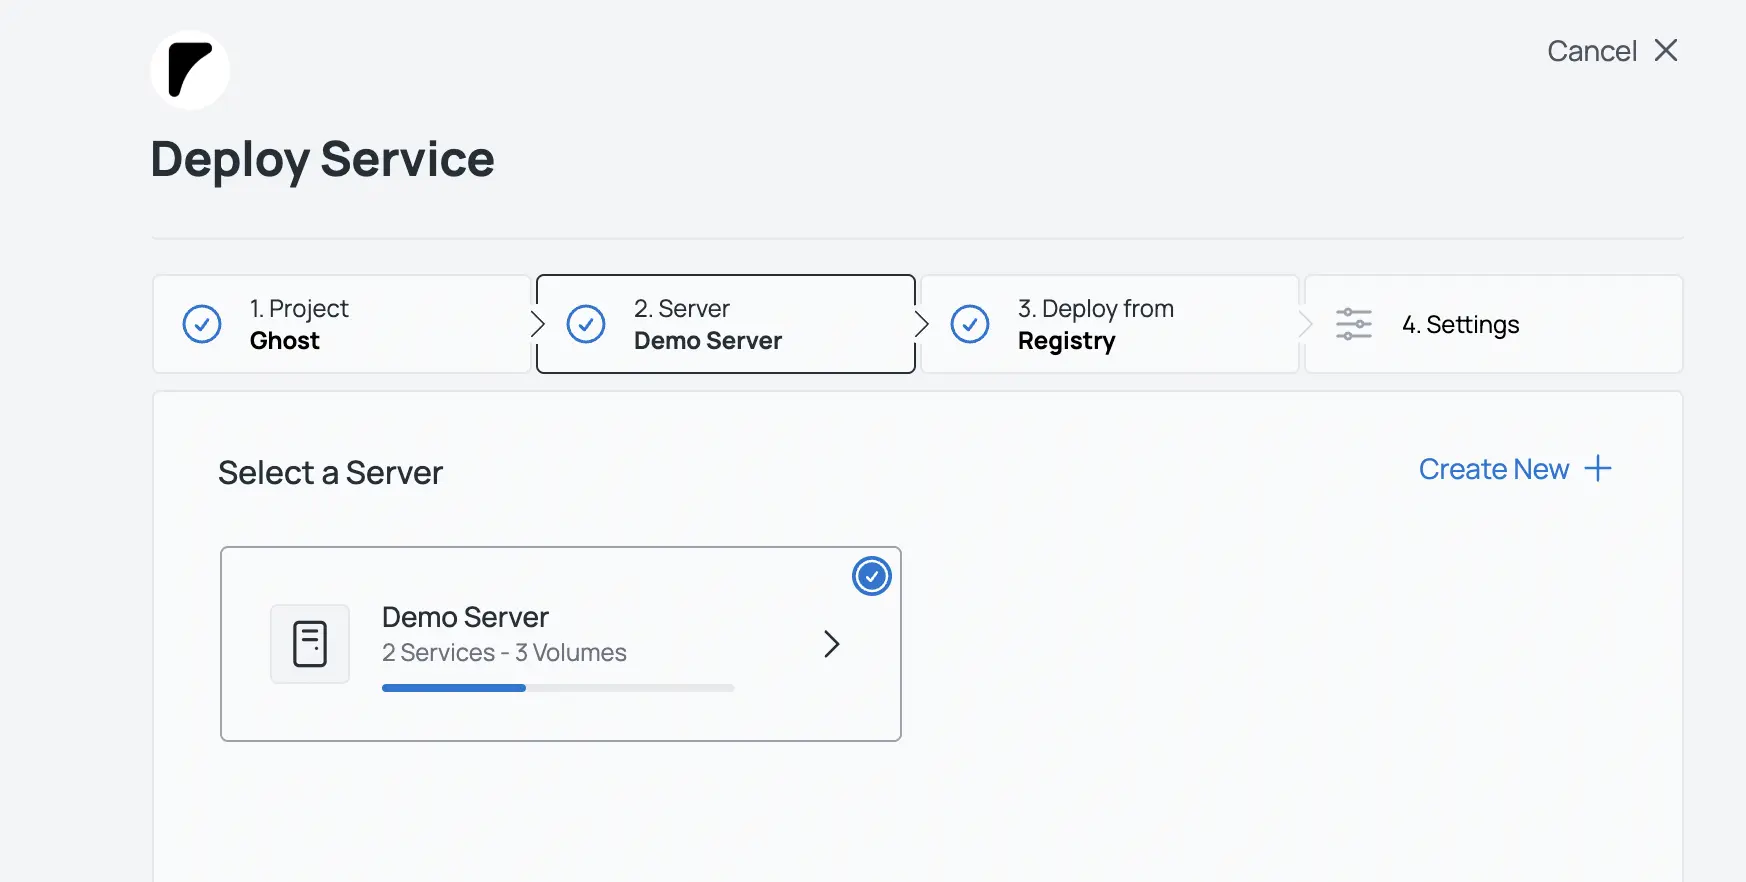Click the chevron between Server and Deploy from steps
The width and height of the screenshot is (1746, 882).
pyautogui.click(x=921, y=324)
